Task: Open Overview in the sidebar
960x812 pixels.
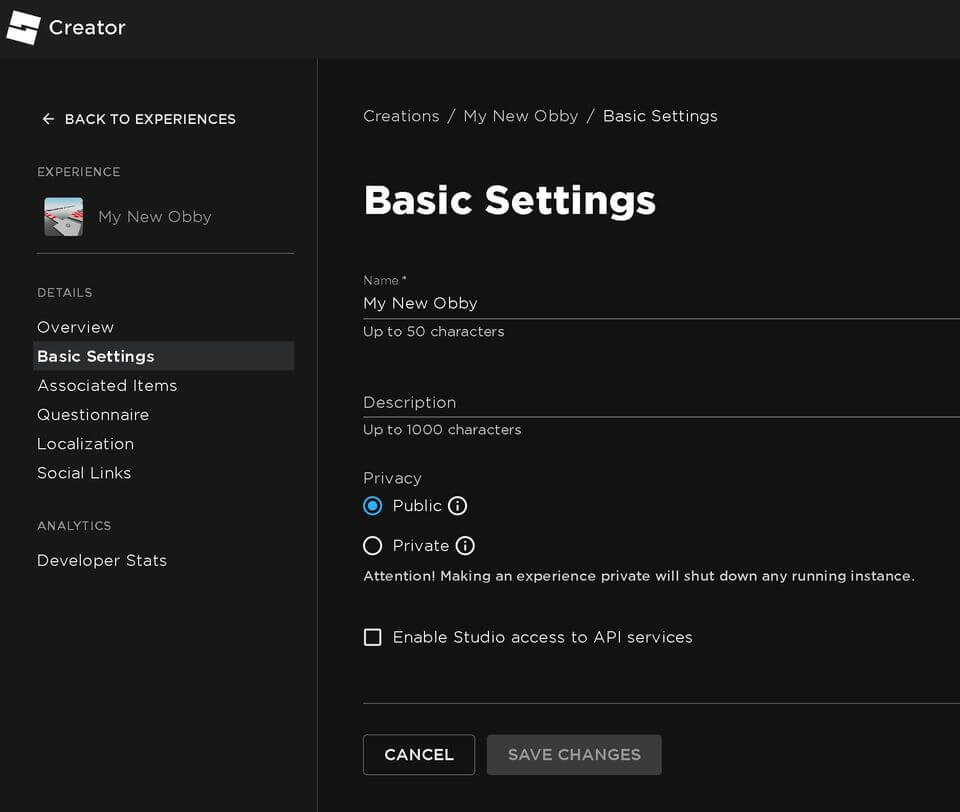Action: click(x=76, y=327)
